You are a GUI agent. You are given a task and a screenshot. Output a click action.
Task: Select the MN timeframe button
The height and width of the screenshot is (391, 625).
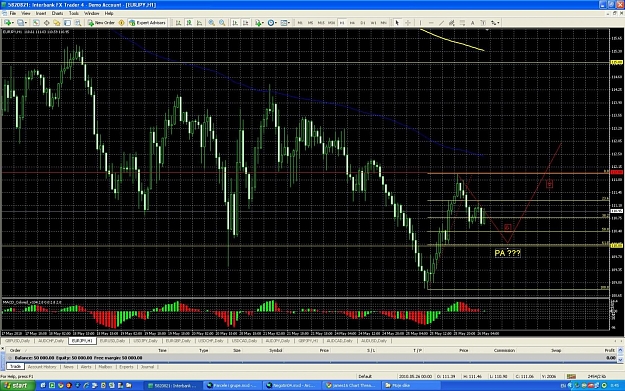pyautogui.click(x=383, y=23)
